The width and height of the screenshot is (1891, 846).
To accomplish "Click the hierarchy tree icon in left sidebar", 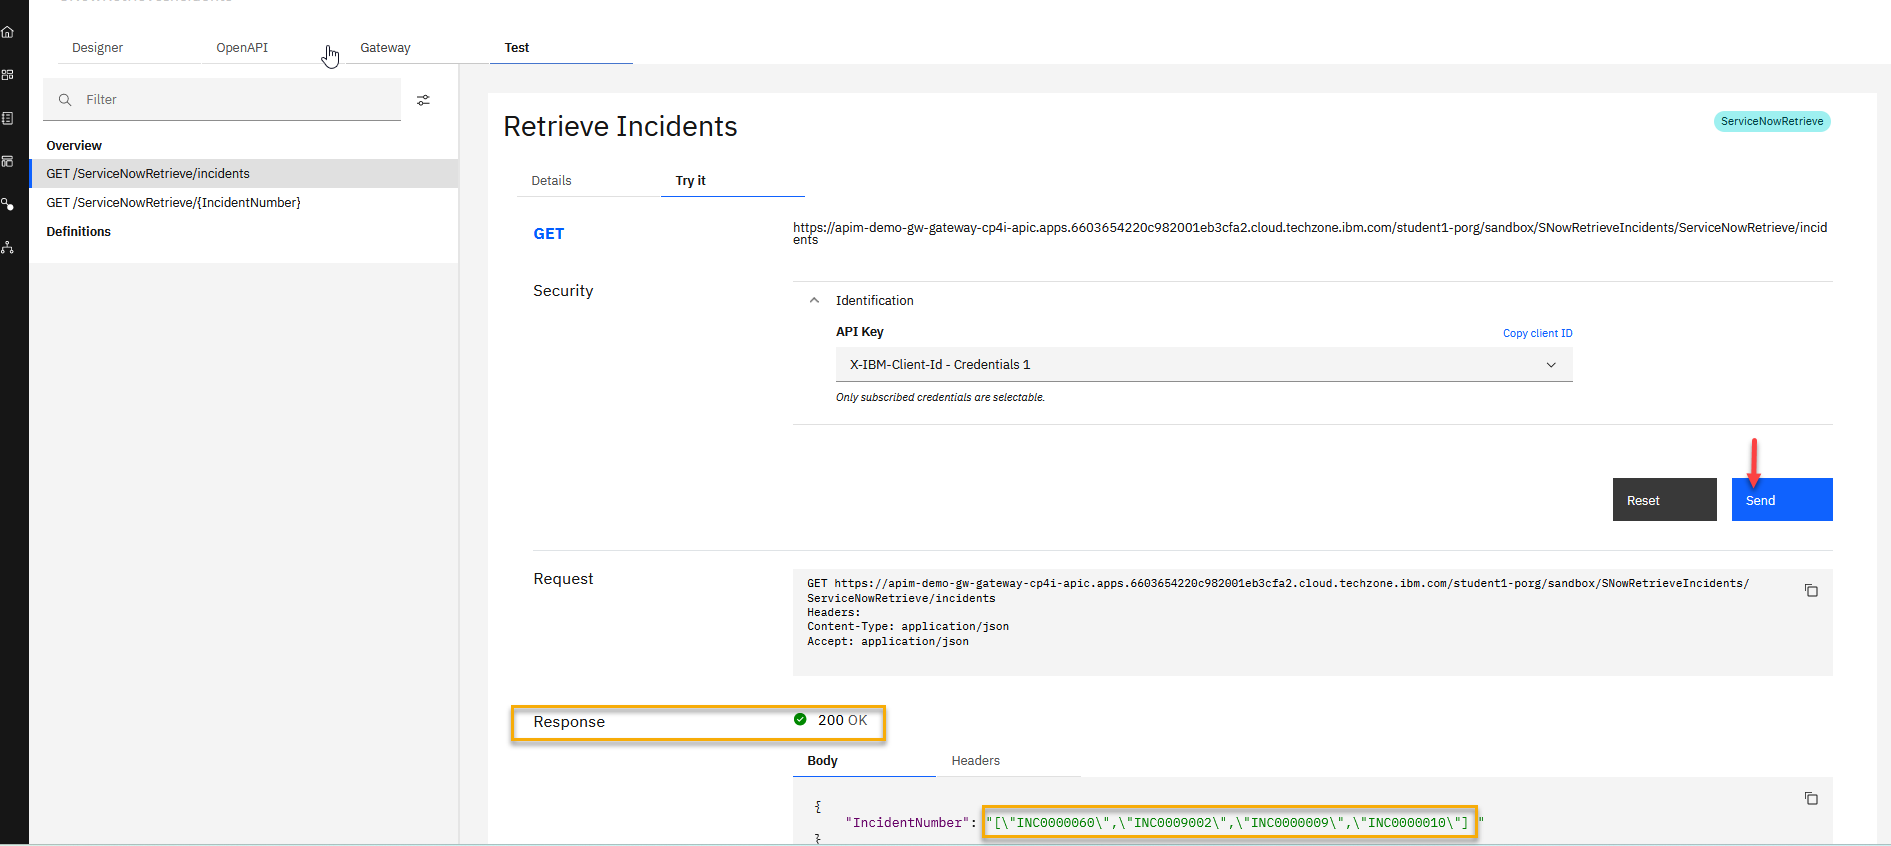I will 8,247.
